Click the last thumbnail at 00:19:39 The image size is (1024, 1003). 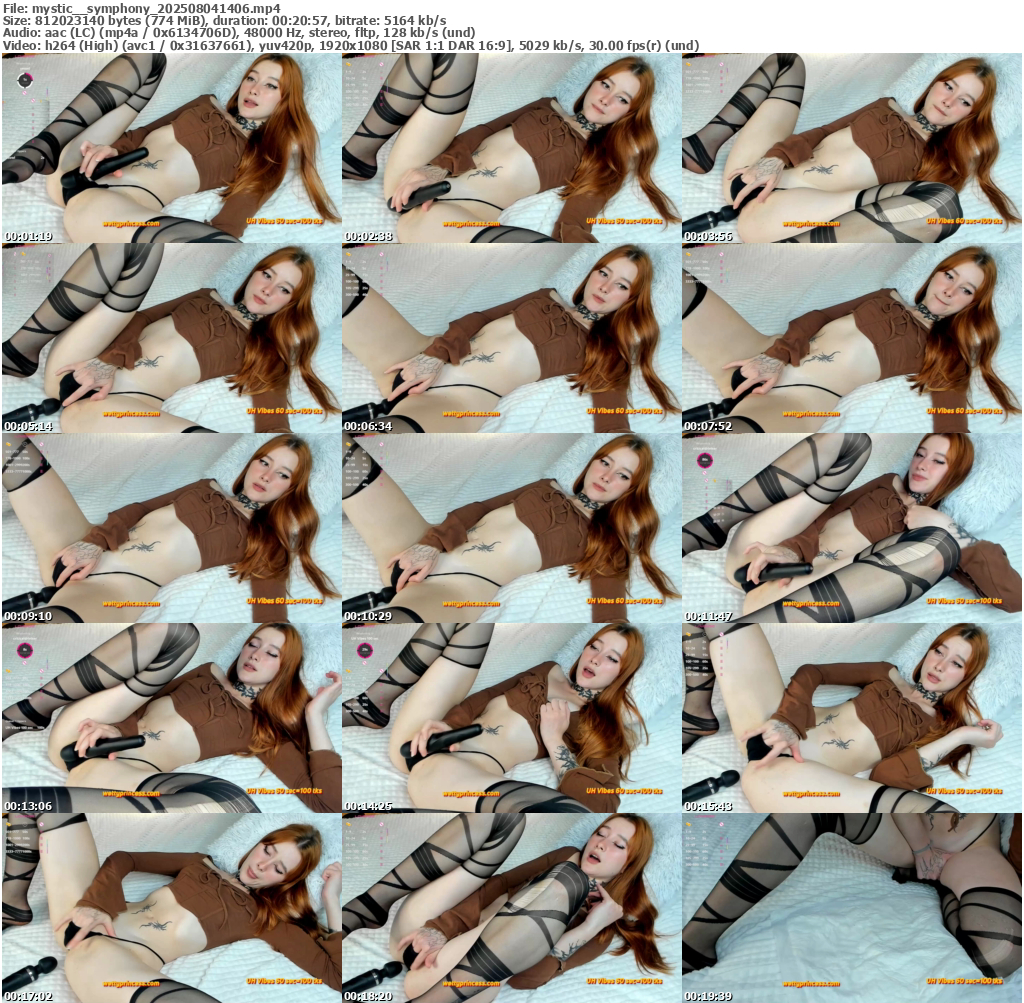(x=851, y=908)
